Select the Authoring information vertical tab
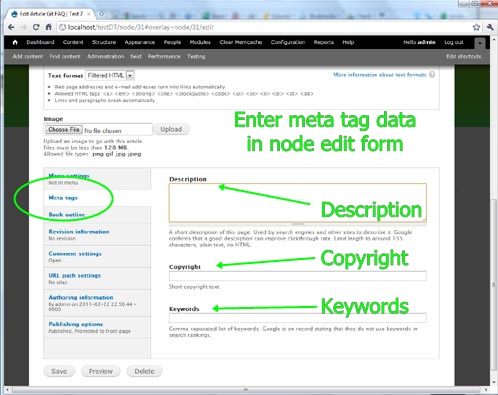 click(97, 303)
